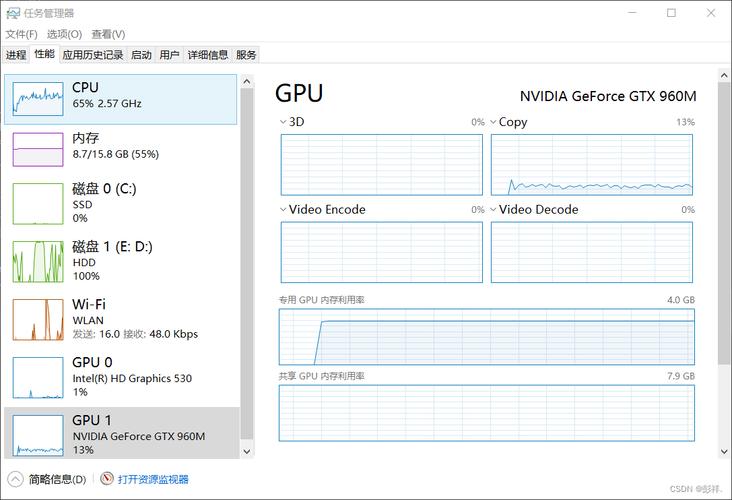The width and height of the screenshot is (732, 500).
Task: Click right pane scrollbar down arrow
Action: coord(724,451)
